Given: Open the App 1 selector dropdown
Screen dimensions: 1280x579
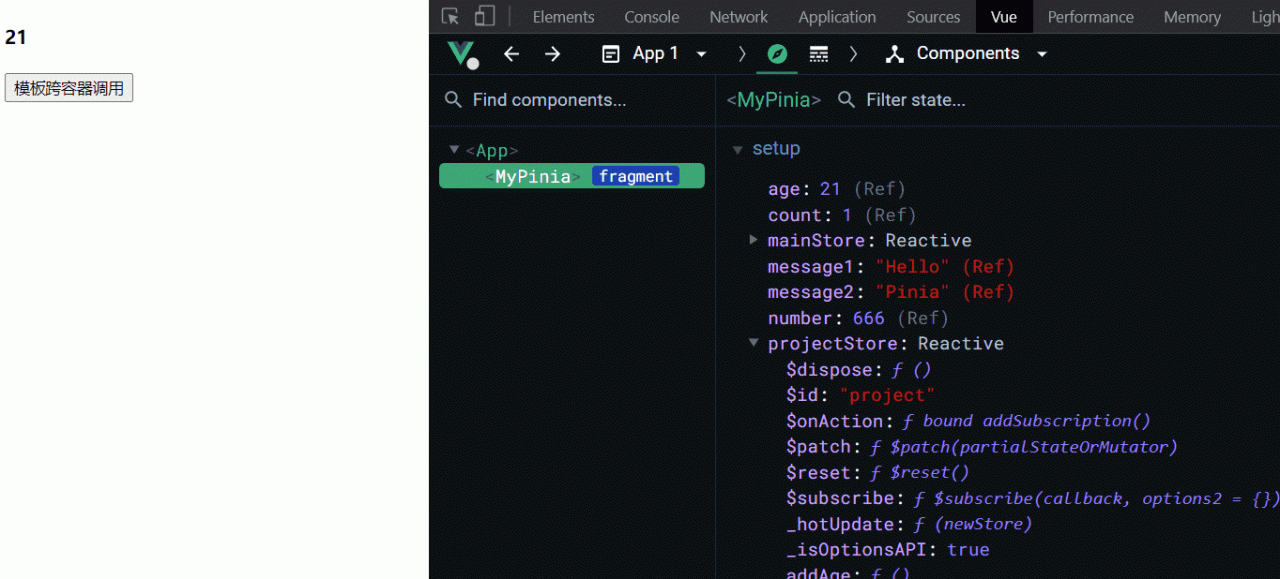Looking at the screenshot, I should tap(655, 54).
